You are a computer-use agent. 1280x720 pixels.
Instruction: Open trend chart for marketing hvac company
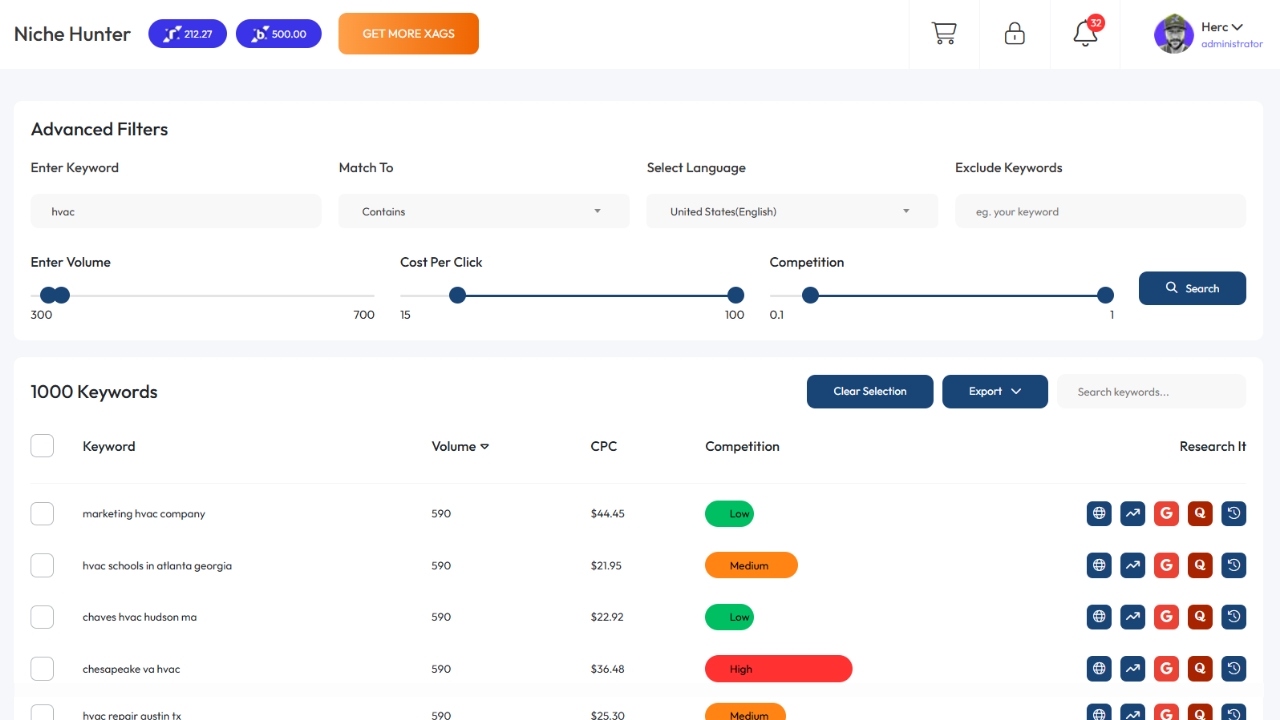pyautogui.click(x=1133, y=514)
